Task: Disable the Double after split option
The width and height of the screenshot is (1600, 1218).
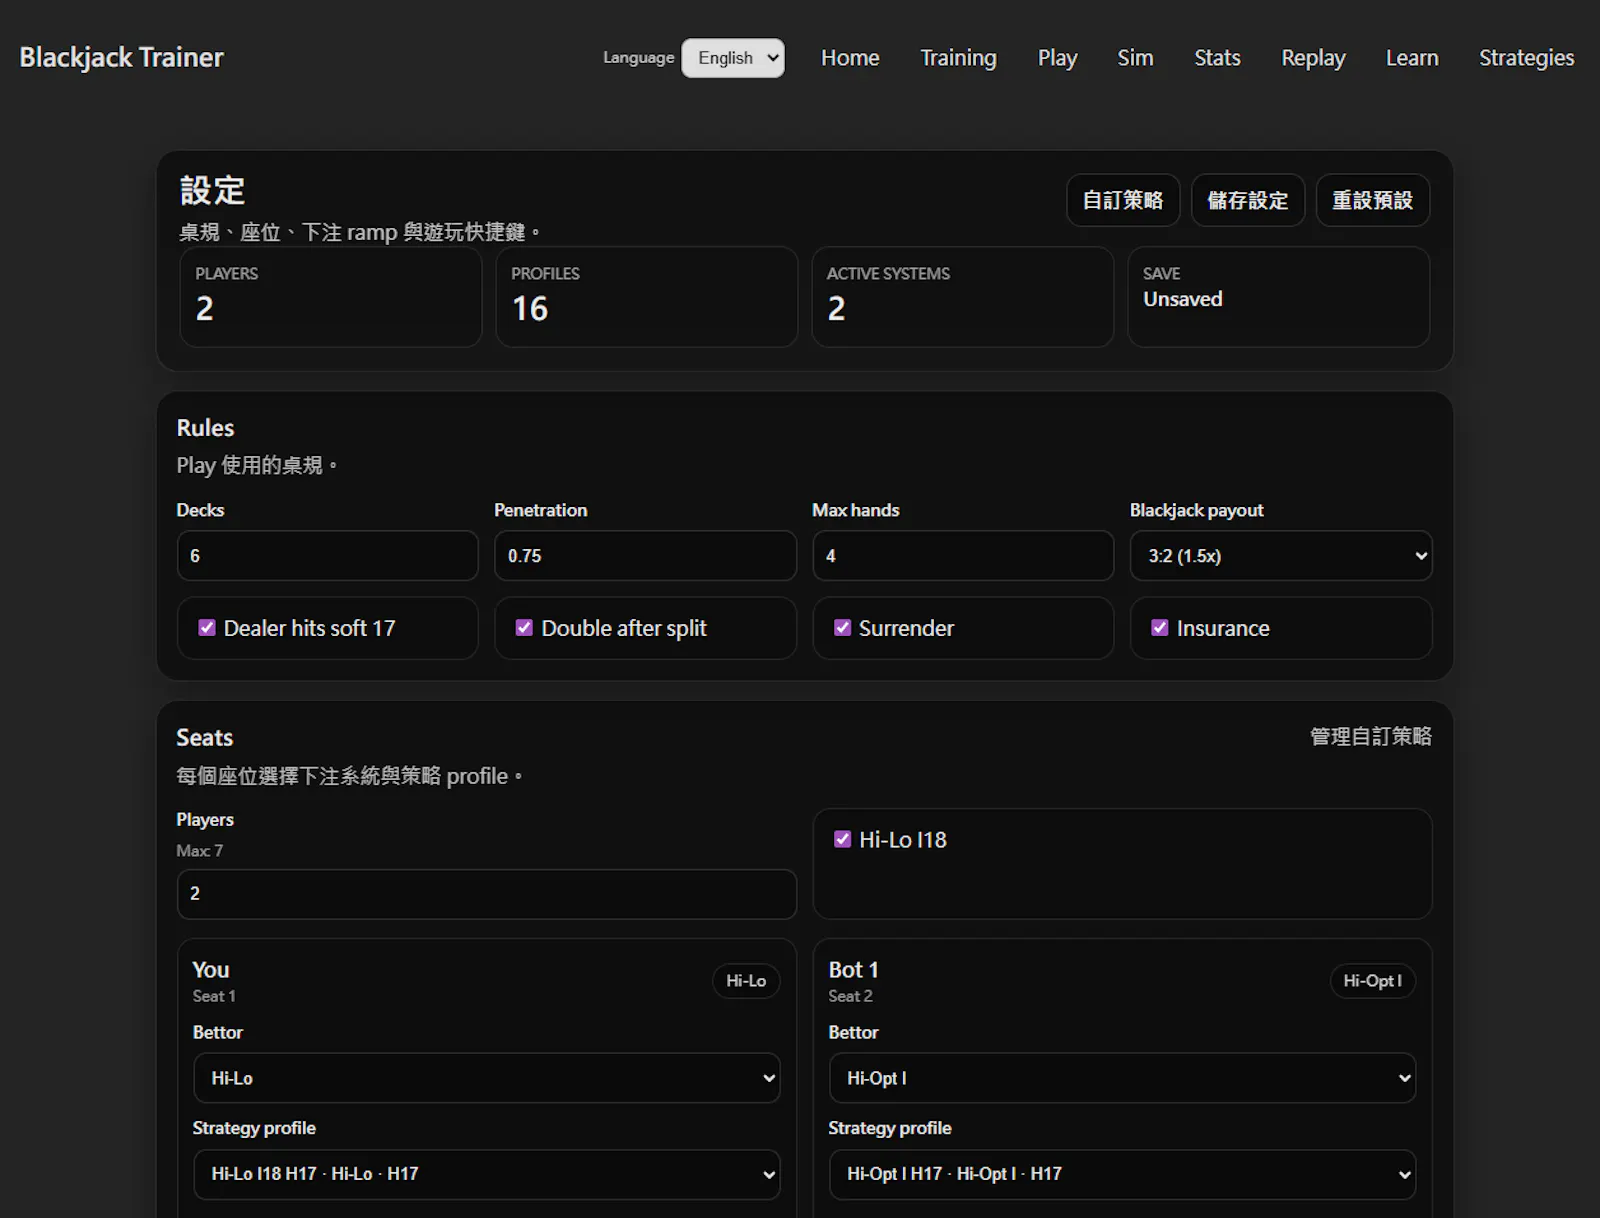Action: click(524, 628)
